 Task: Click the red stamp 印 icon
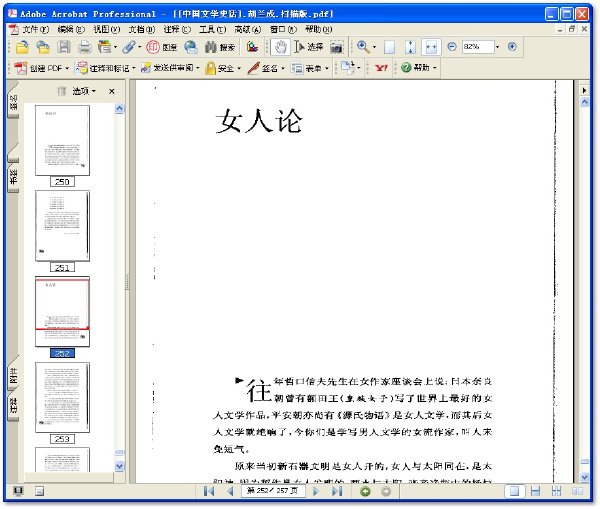coord(152,47)
